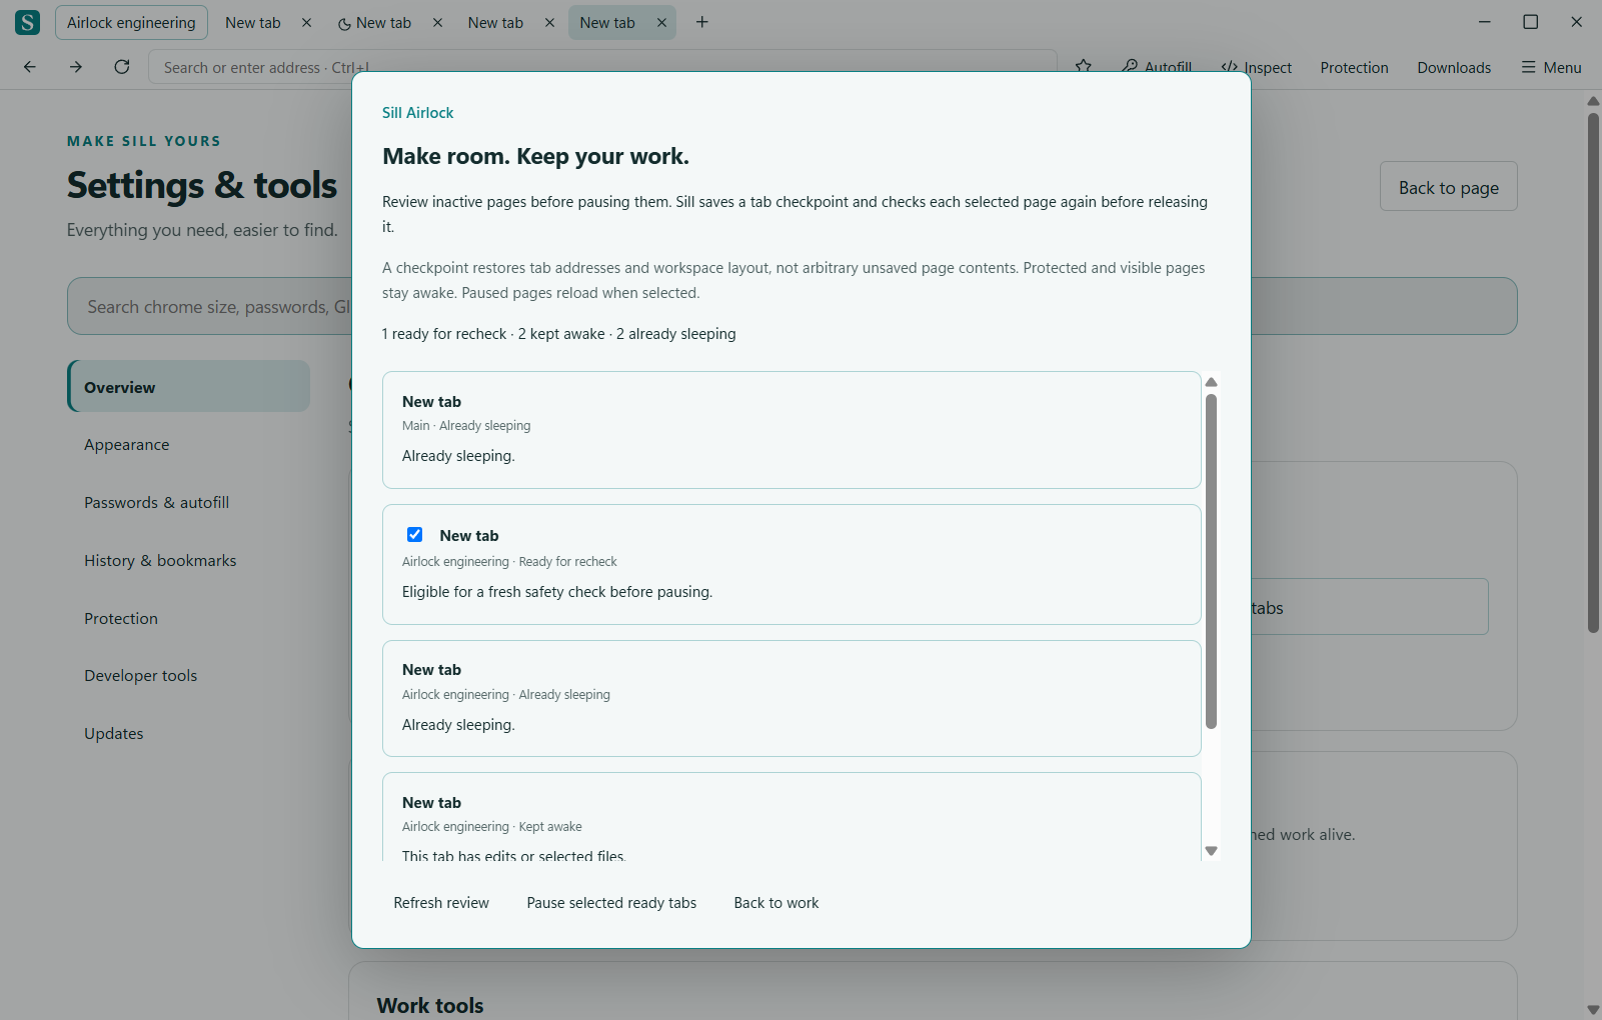Image resolution: width=1602 pixels, height=1020 pixels.
Task: Click the dialog list scroll-up arrow
Action: click(1211, 382)
